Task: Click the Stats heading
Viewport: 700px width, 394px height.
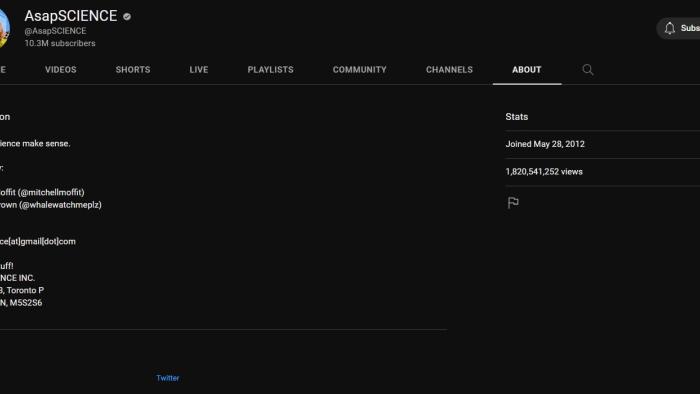Action: tap(517, 116)
